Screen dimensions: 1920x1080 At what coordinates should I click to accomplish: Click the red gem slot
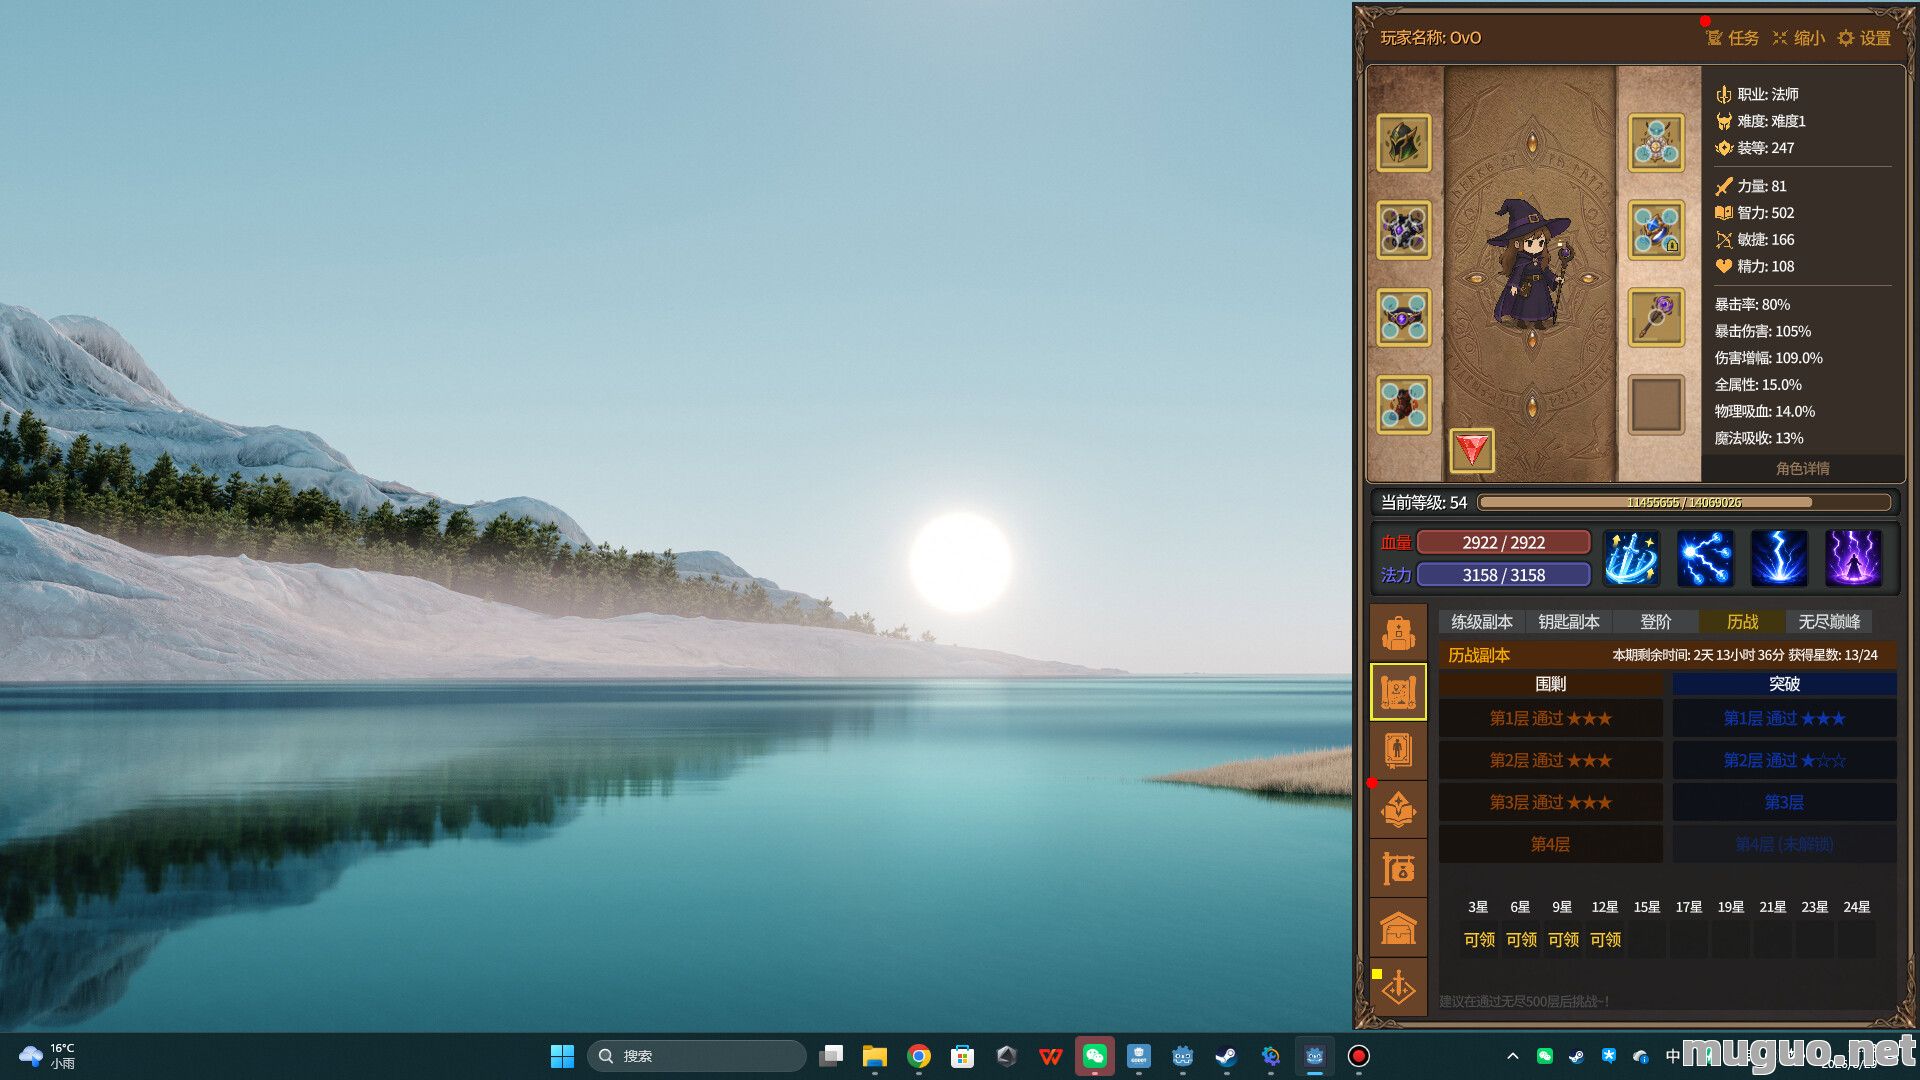tap(1472, 450)
